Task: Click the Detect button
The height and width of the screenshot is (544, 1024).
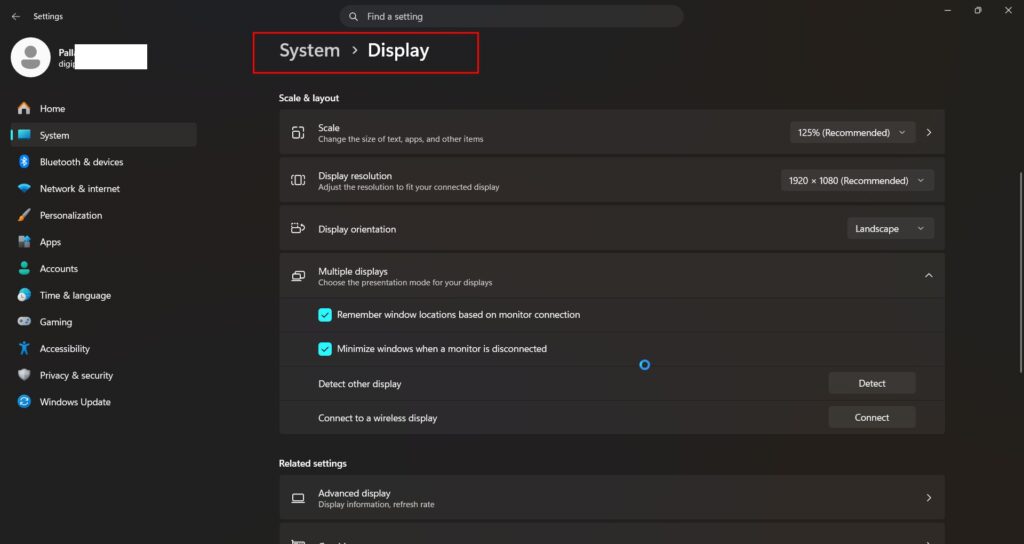Action: click(872, 383)
